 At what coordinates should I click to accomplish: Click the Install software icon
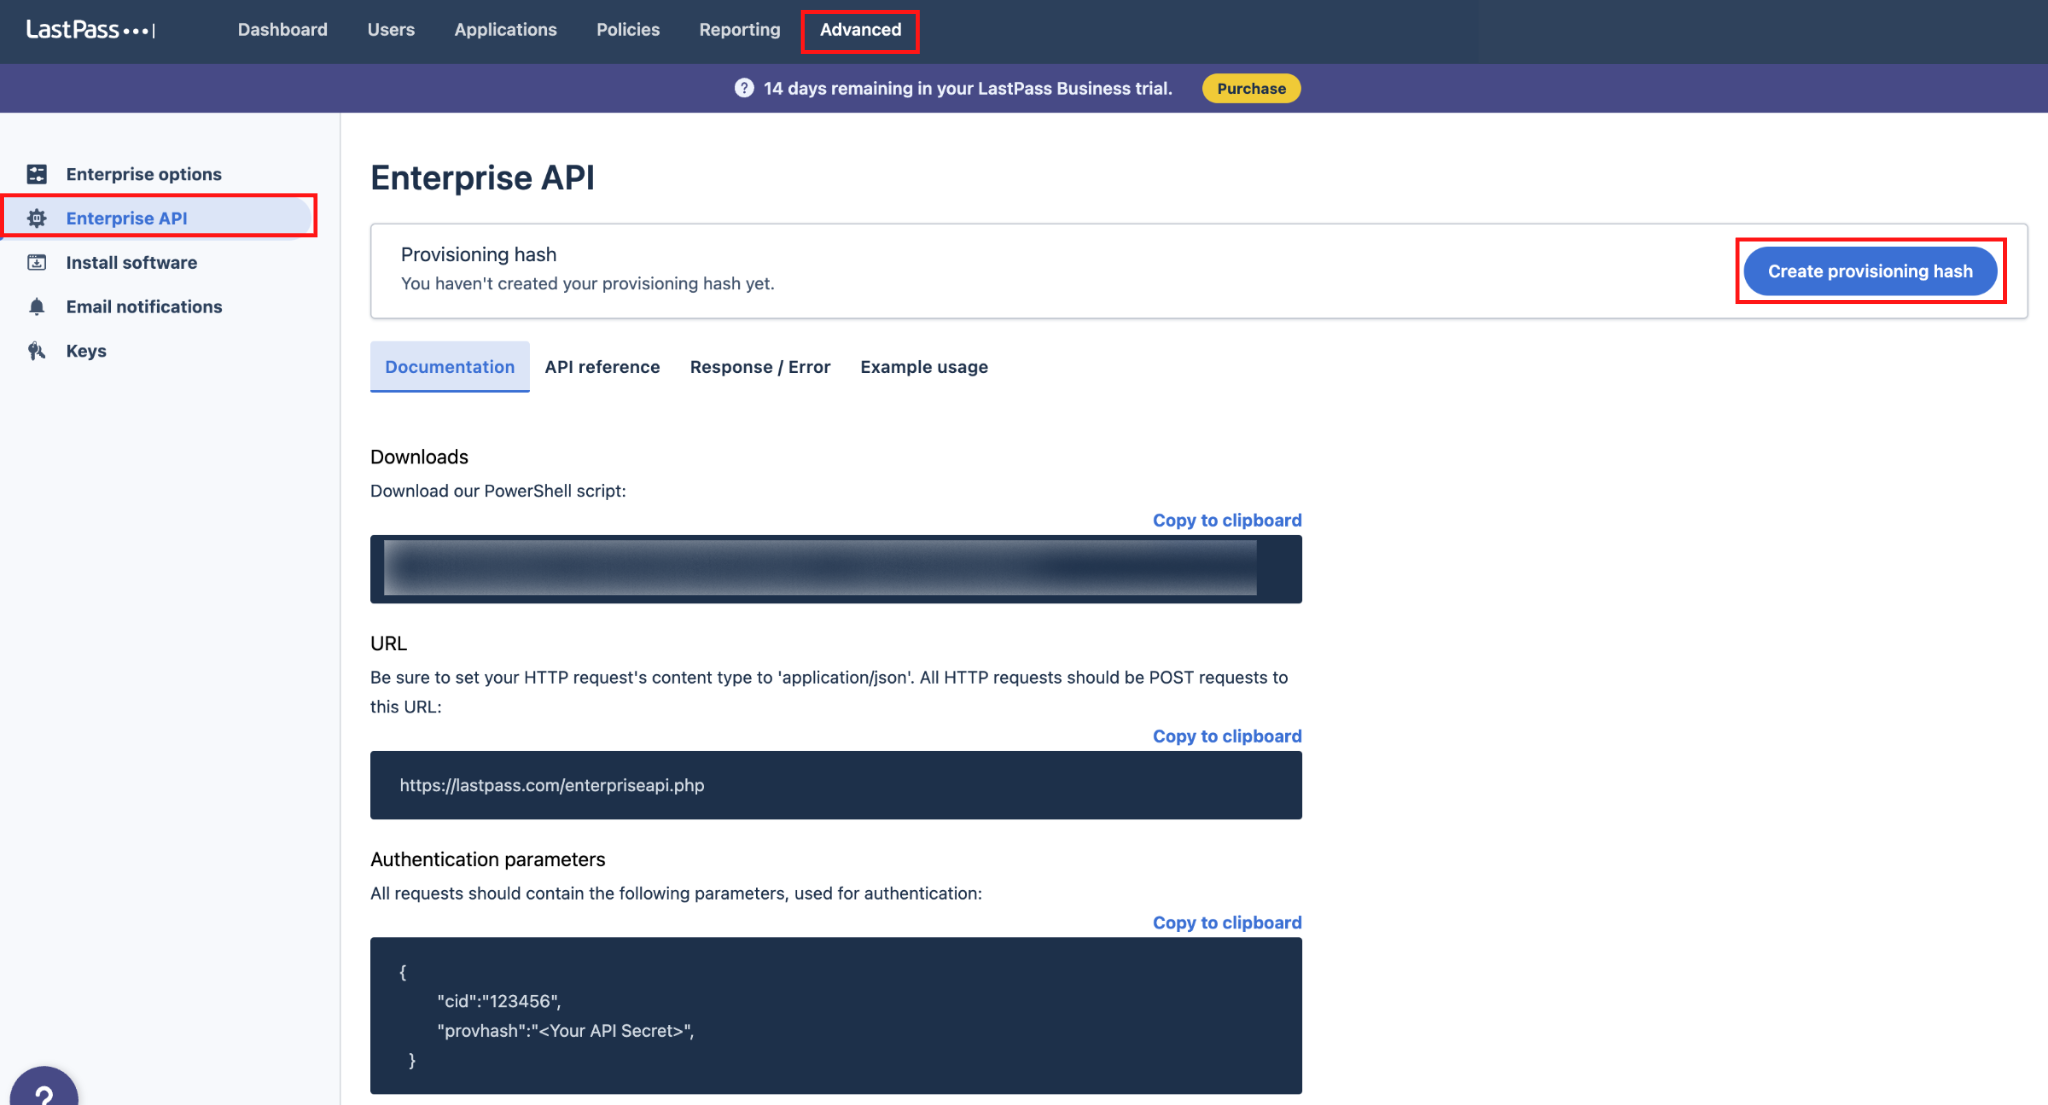tap(37, 262)
